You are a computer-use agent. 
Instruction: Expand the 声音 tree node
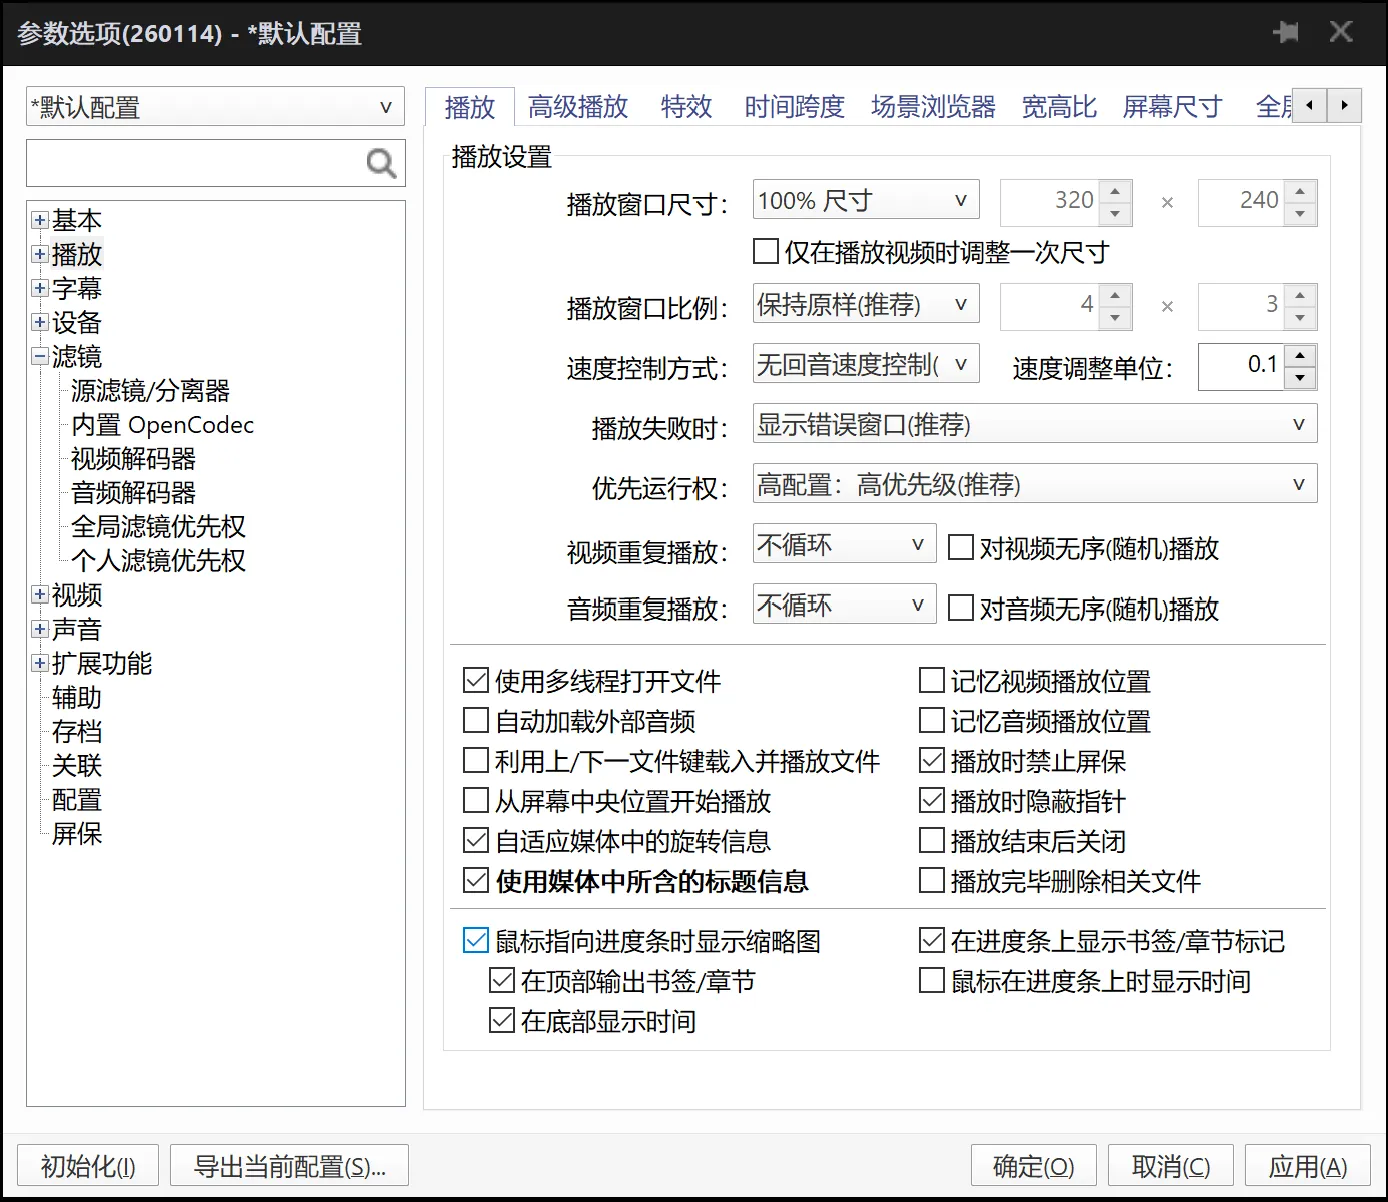pos(39,629)
